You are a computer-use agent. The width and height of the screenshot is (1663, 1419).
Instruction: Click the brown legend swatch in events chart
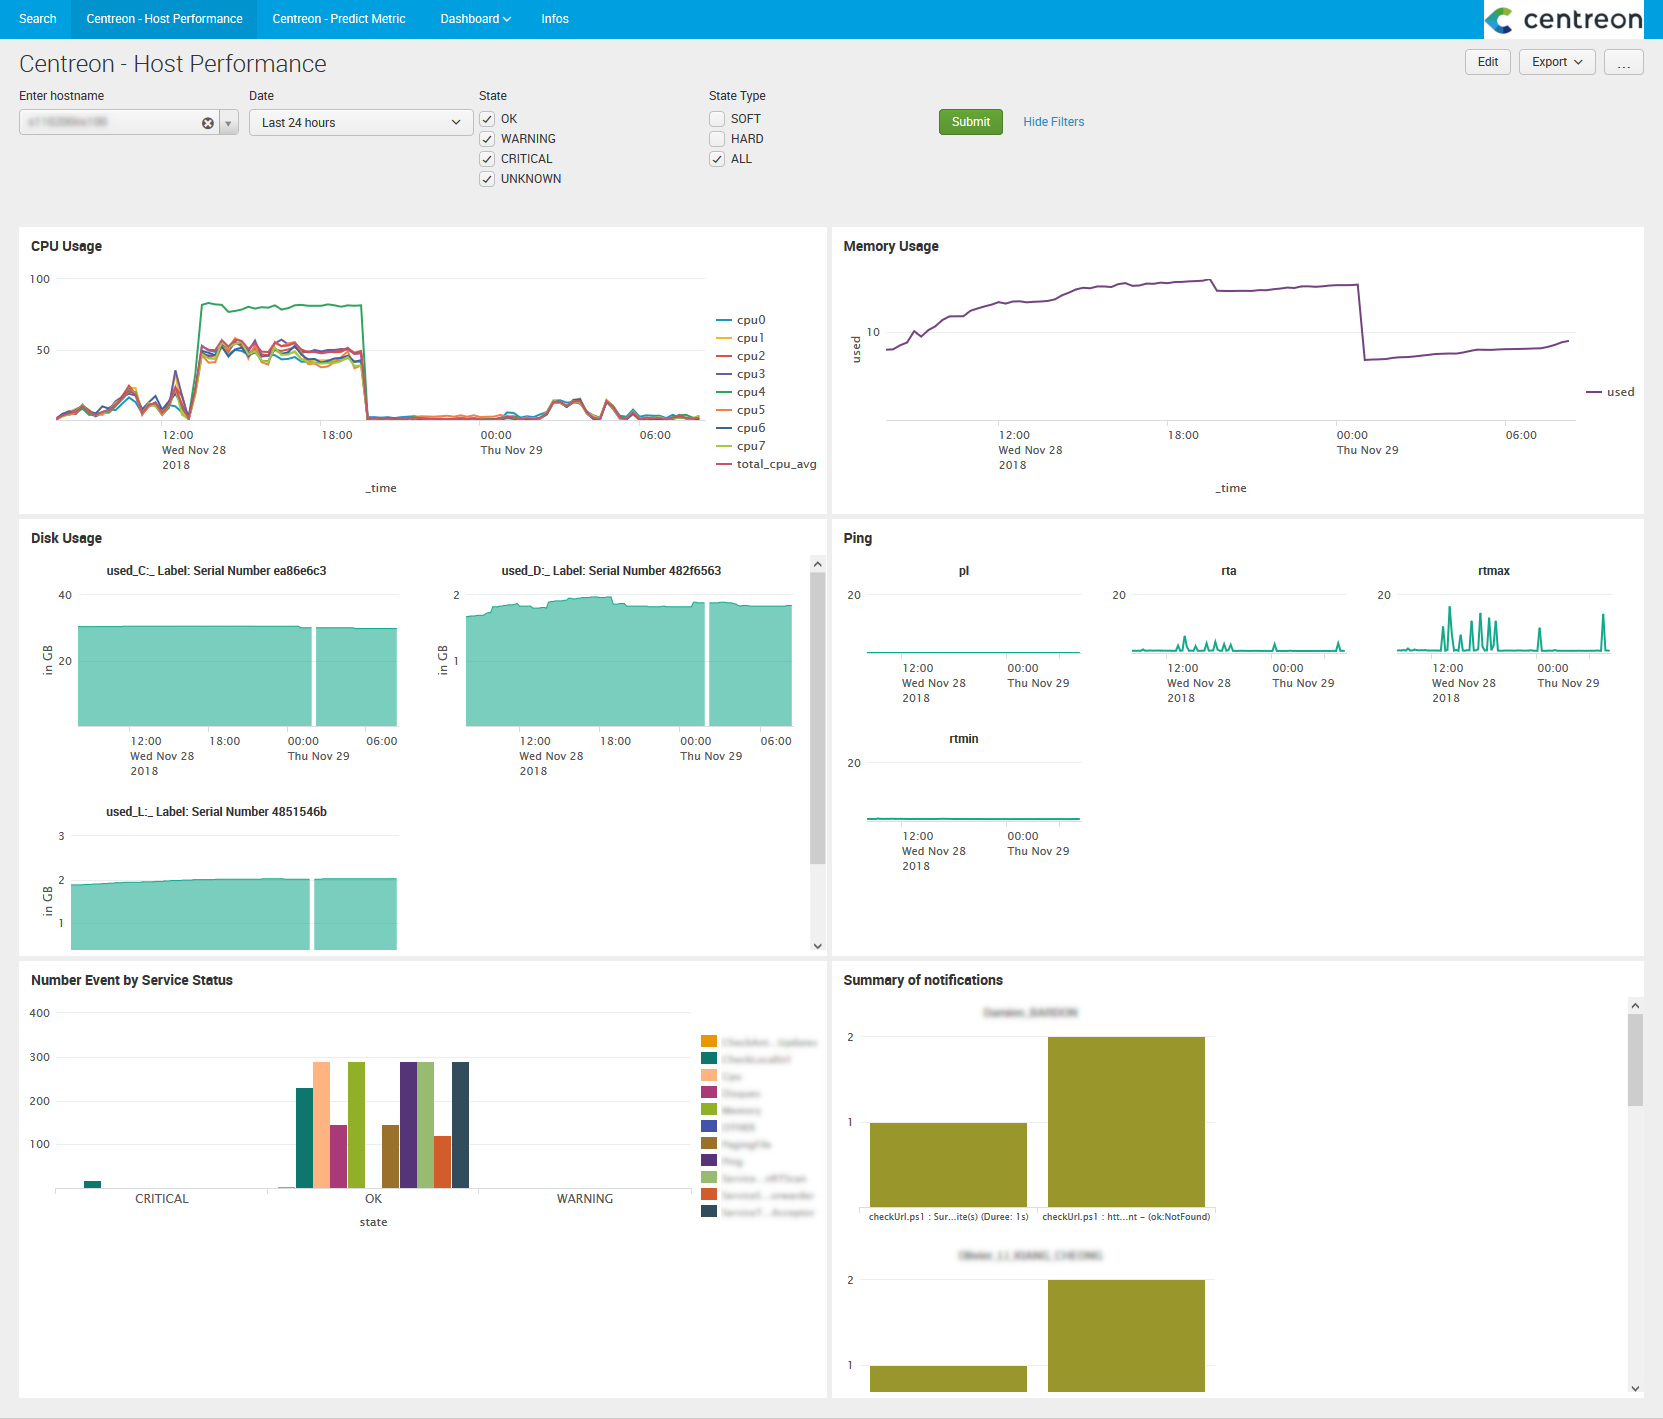tap(709, 1144)
